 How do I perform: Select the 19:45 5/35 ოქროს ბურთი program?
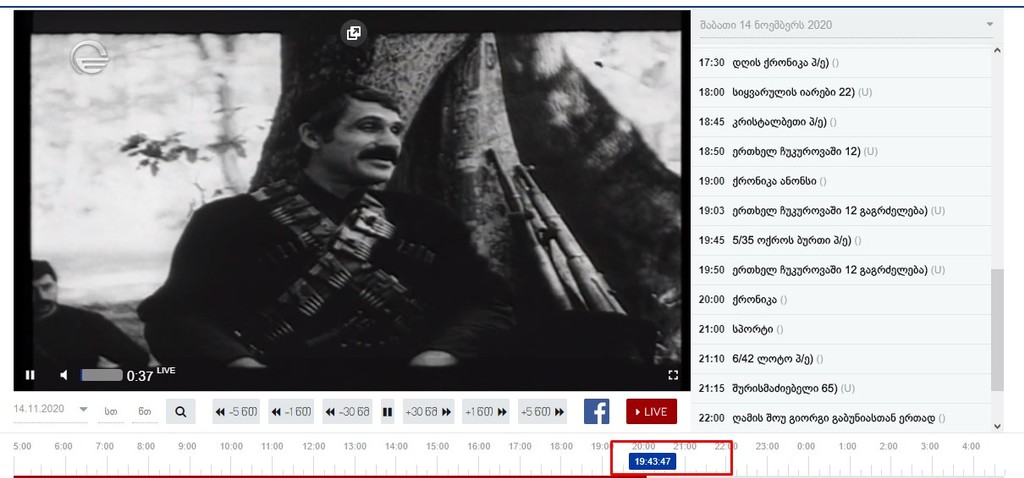[x=841, y=240]
